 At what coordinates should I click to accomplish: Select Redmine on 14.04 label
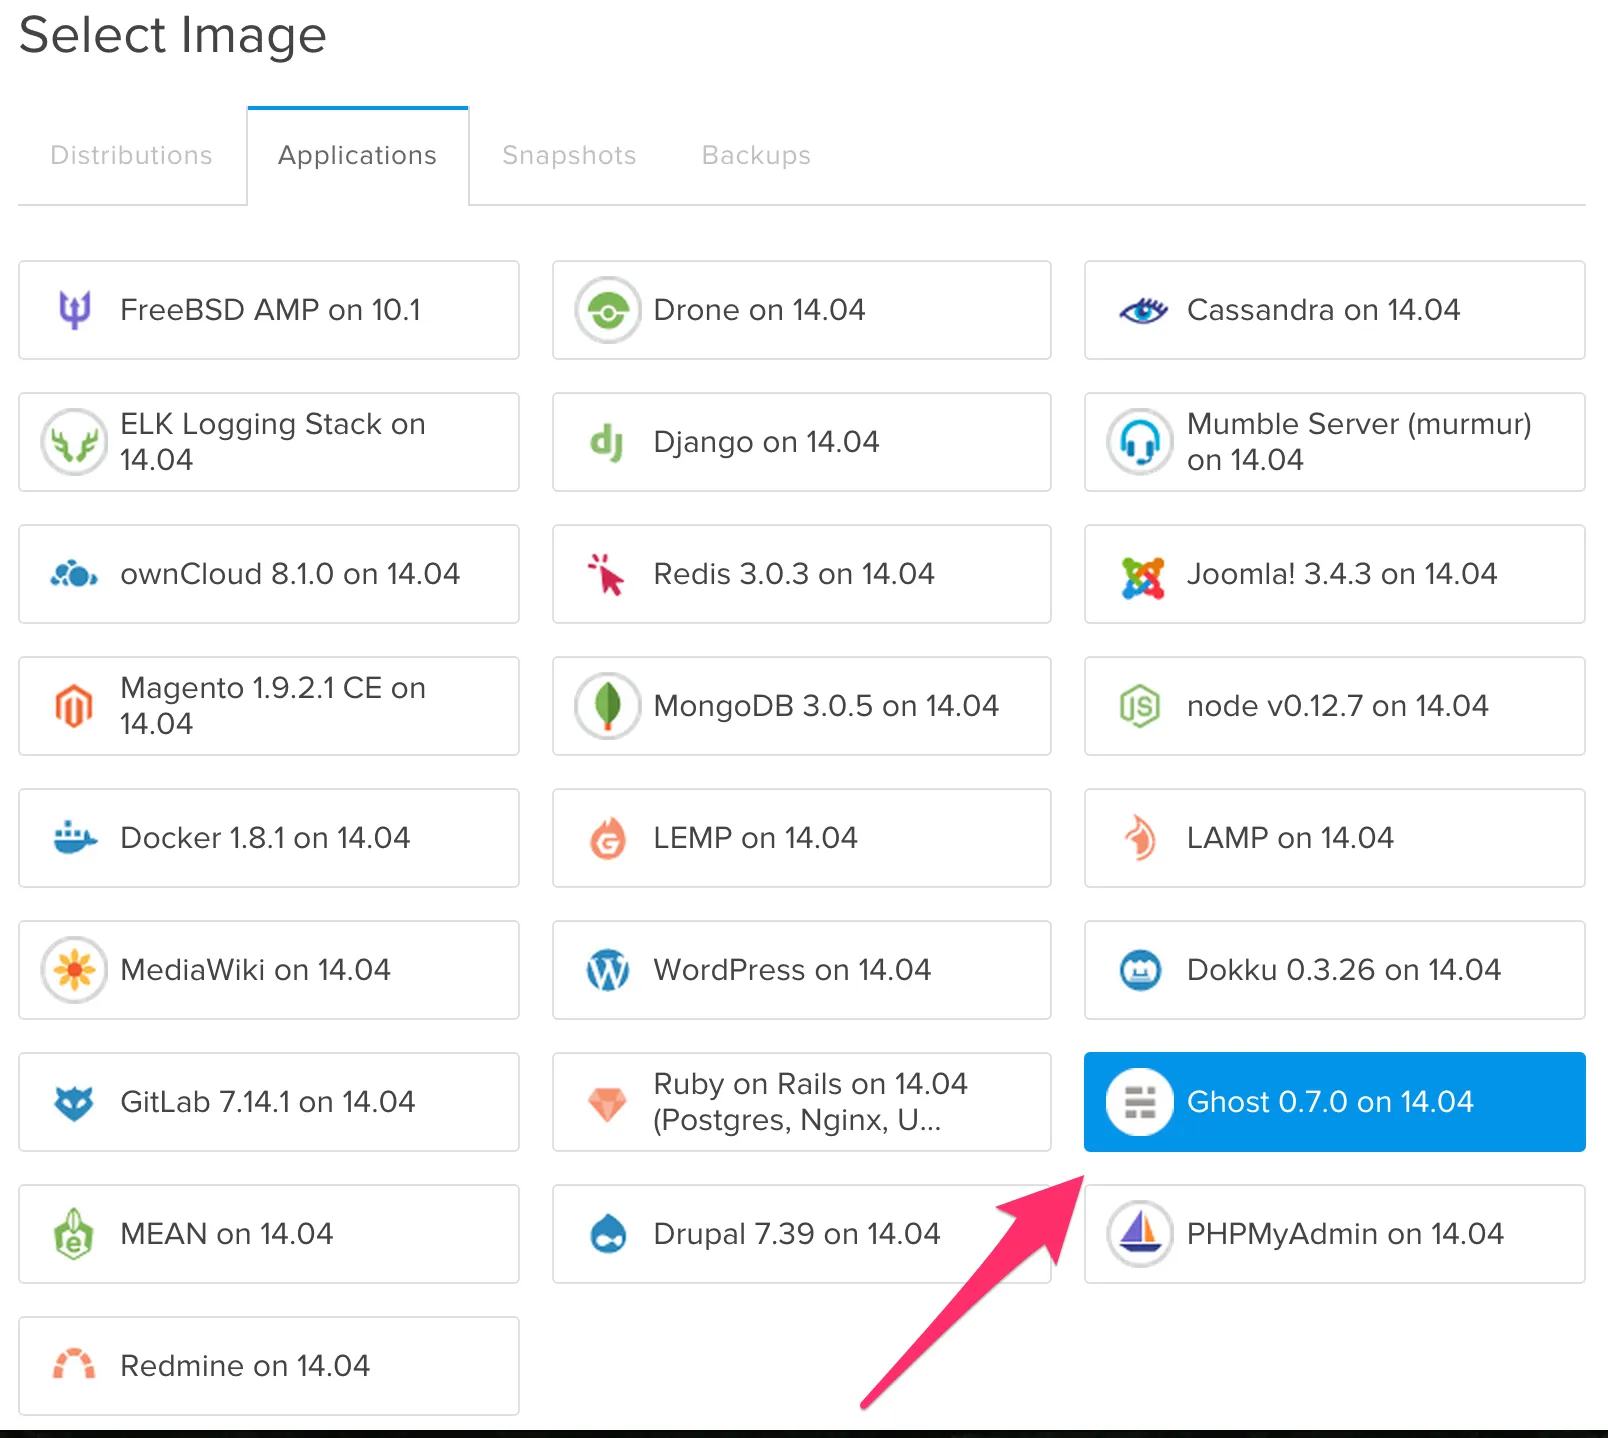[x=245, y=1366]
